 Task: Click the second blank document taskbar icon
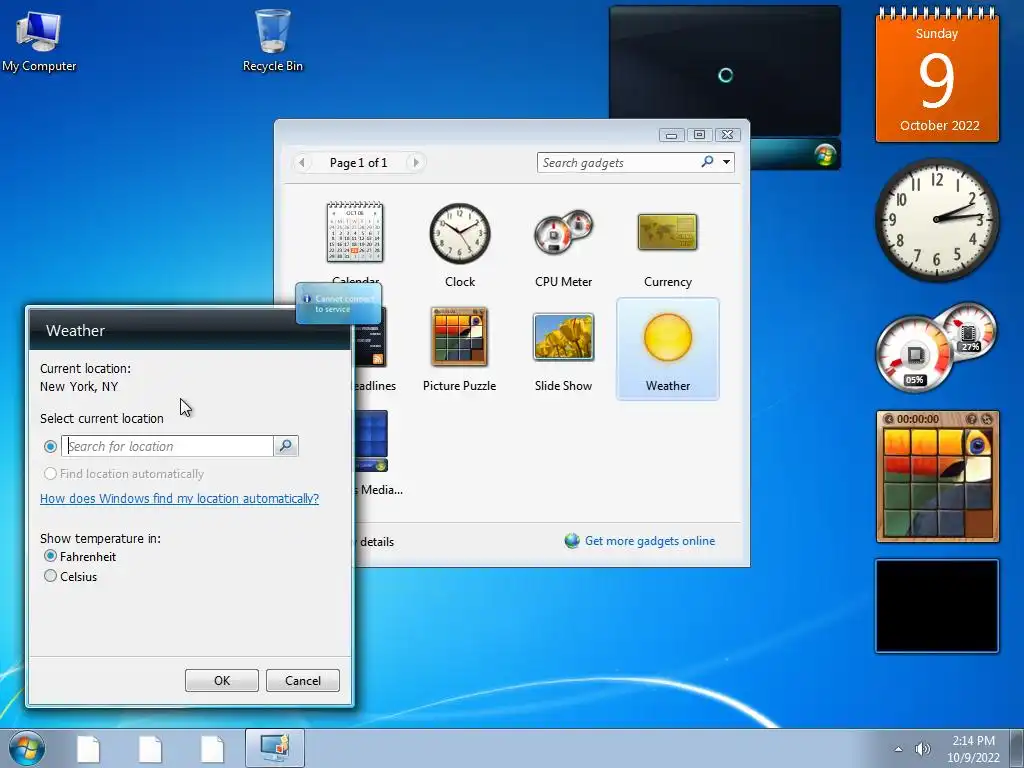150,748
